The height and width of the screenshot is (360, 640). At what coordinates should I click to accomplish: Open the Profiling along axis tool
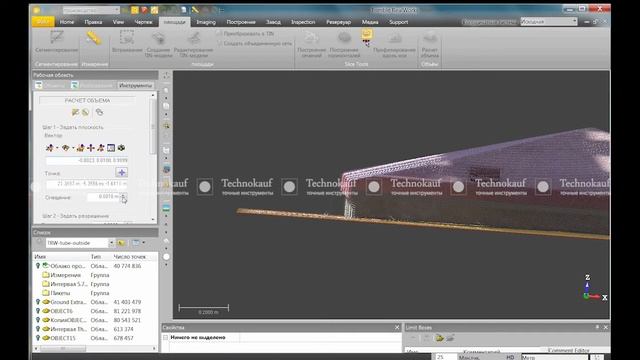click(x=394, y=44)
